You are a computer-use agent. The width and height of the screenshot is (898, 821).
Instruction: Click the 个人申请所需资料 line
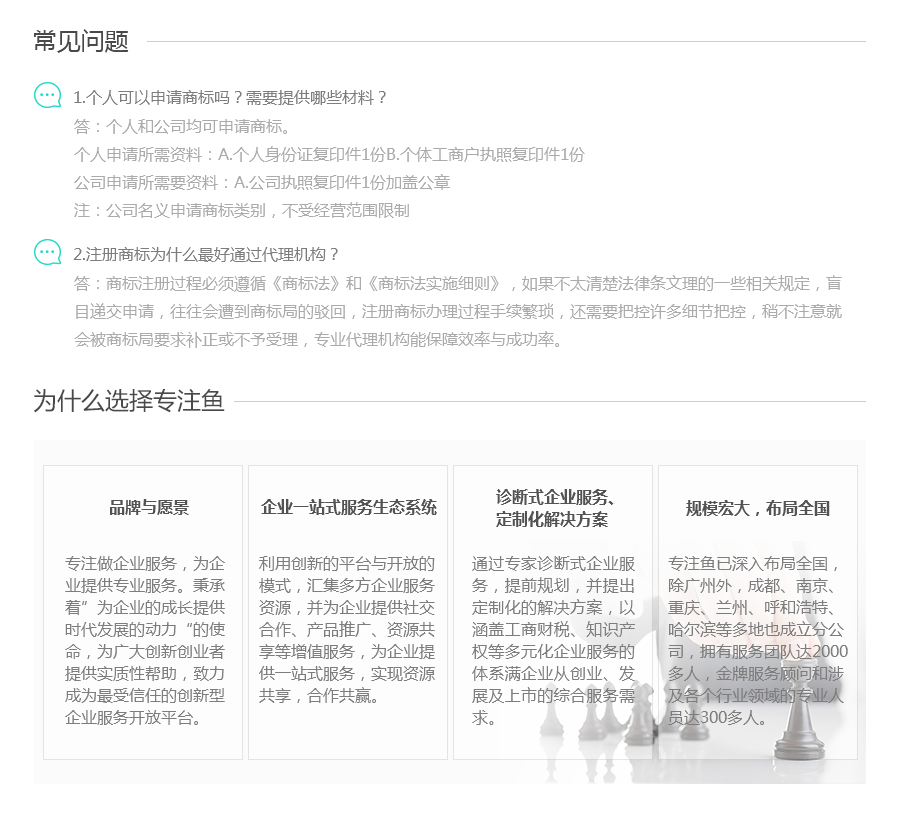[x=329, y=154]
